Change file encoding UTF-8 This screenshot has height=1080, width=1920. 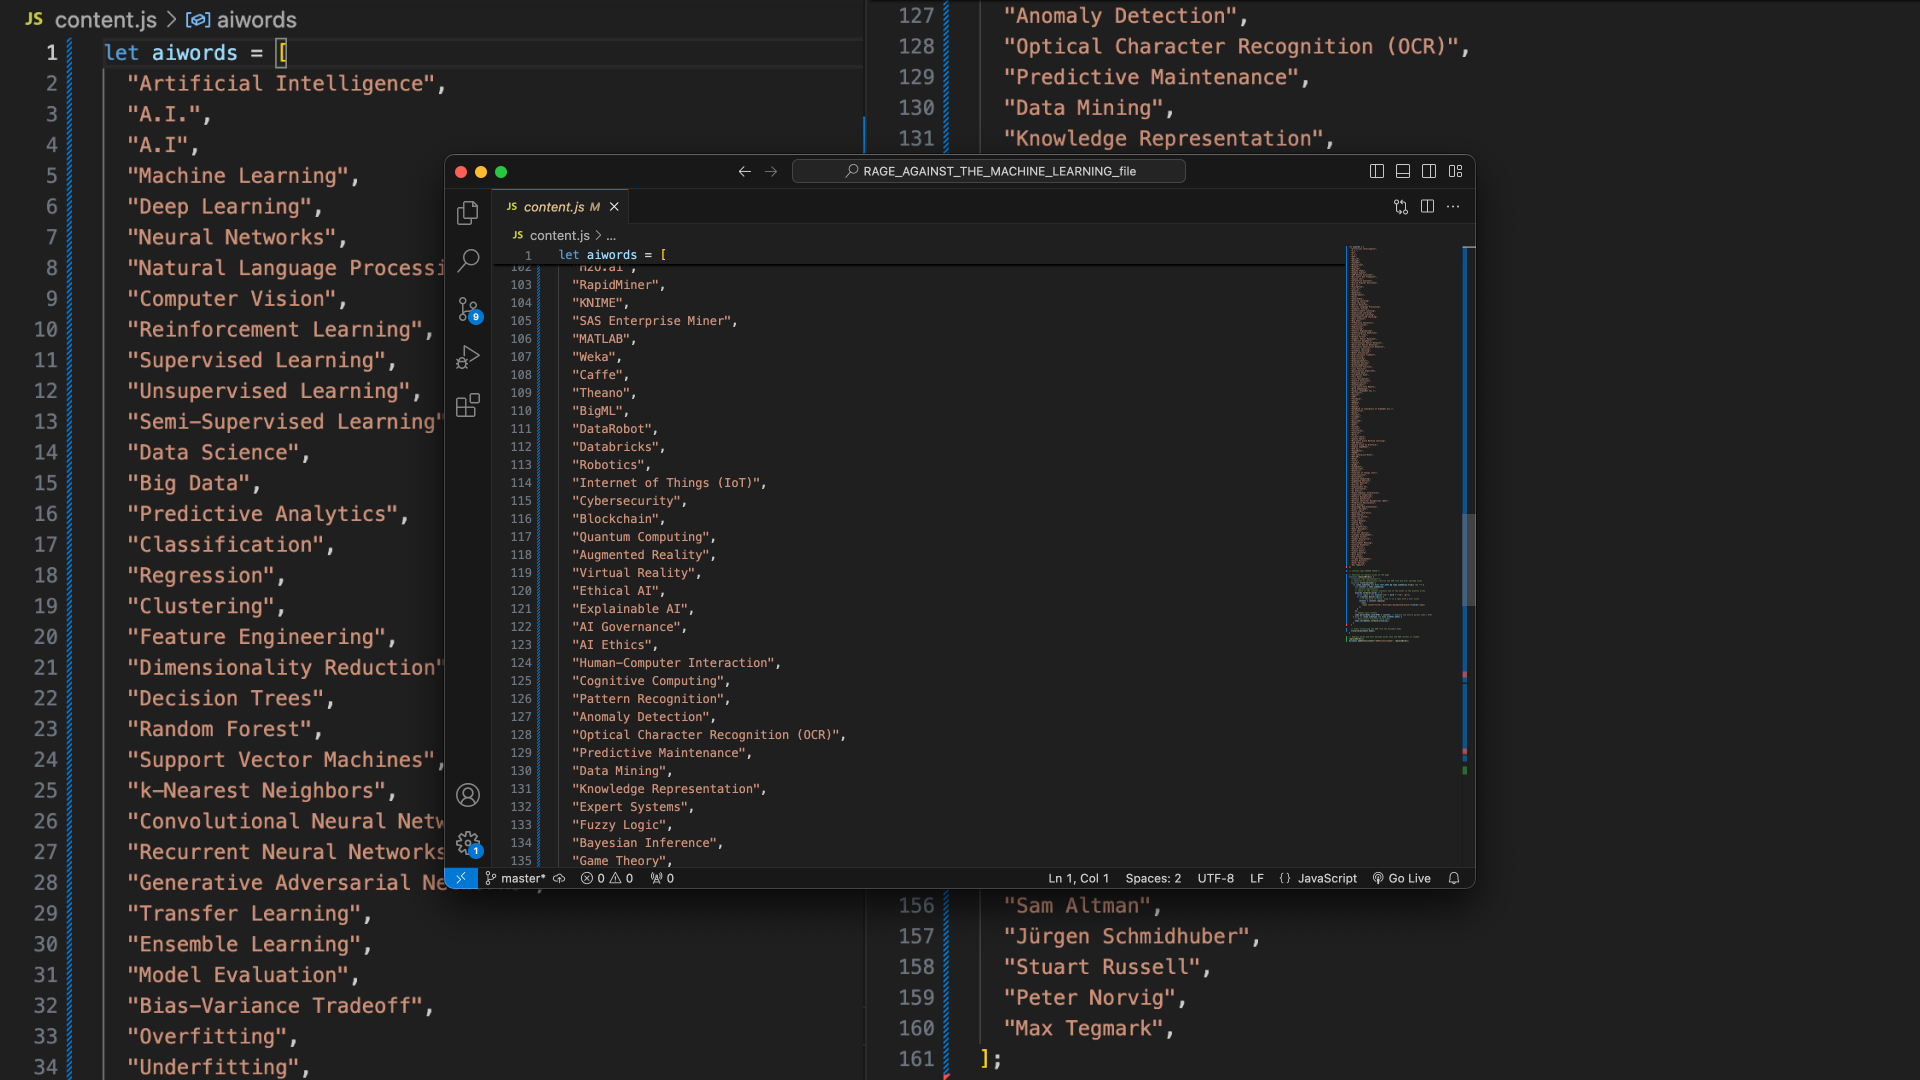(x=1215, y=879)
